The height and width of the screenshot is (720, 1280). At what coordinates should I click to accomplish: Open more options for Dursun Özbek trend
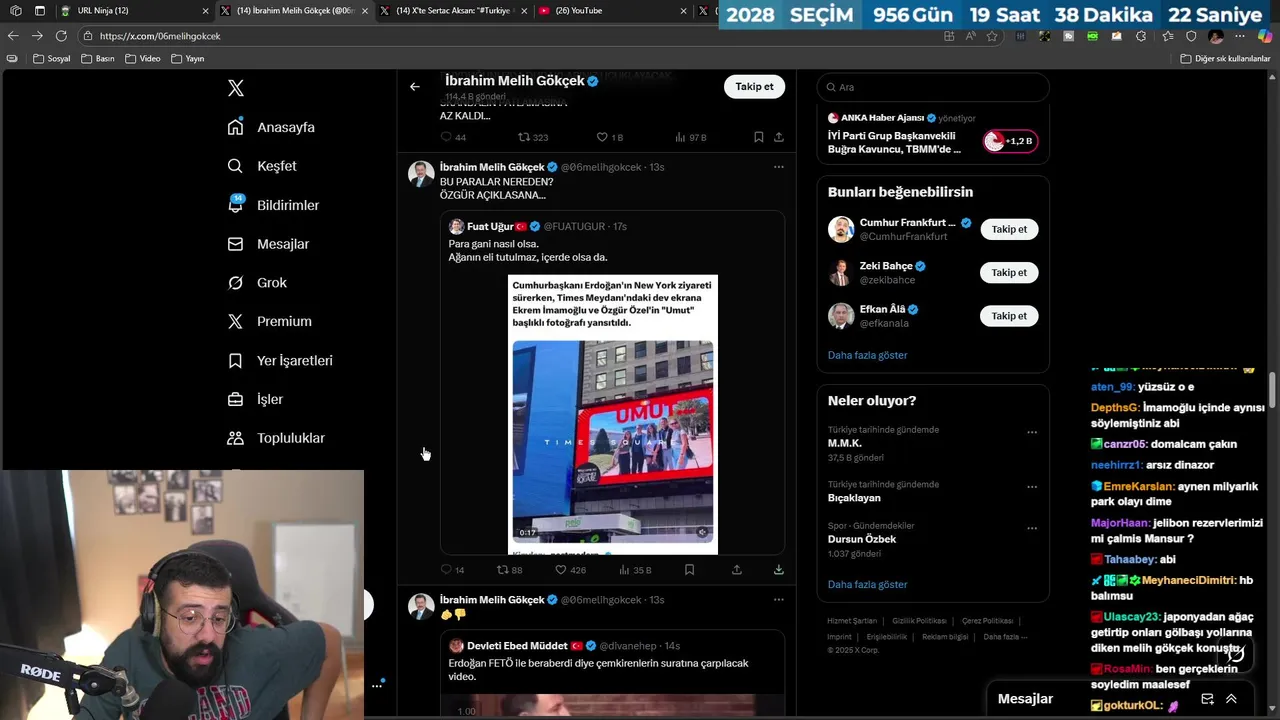pyautogui.click(x=1032, y=528)
